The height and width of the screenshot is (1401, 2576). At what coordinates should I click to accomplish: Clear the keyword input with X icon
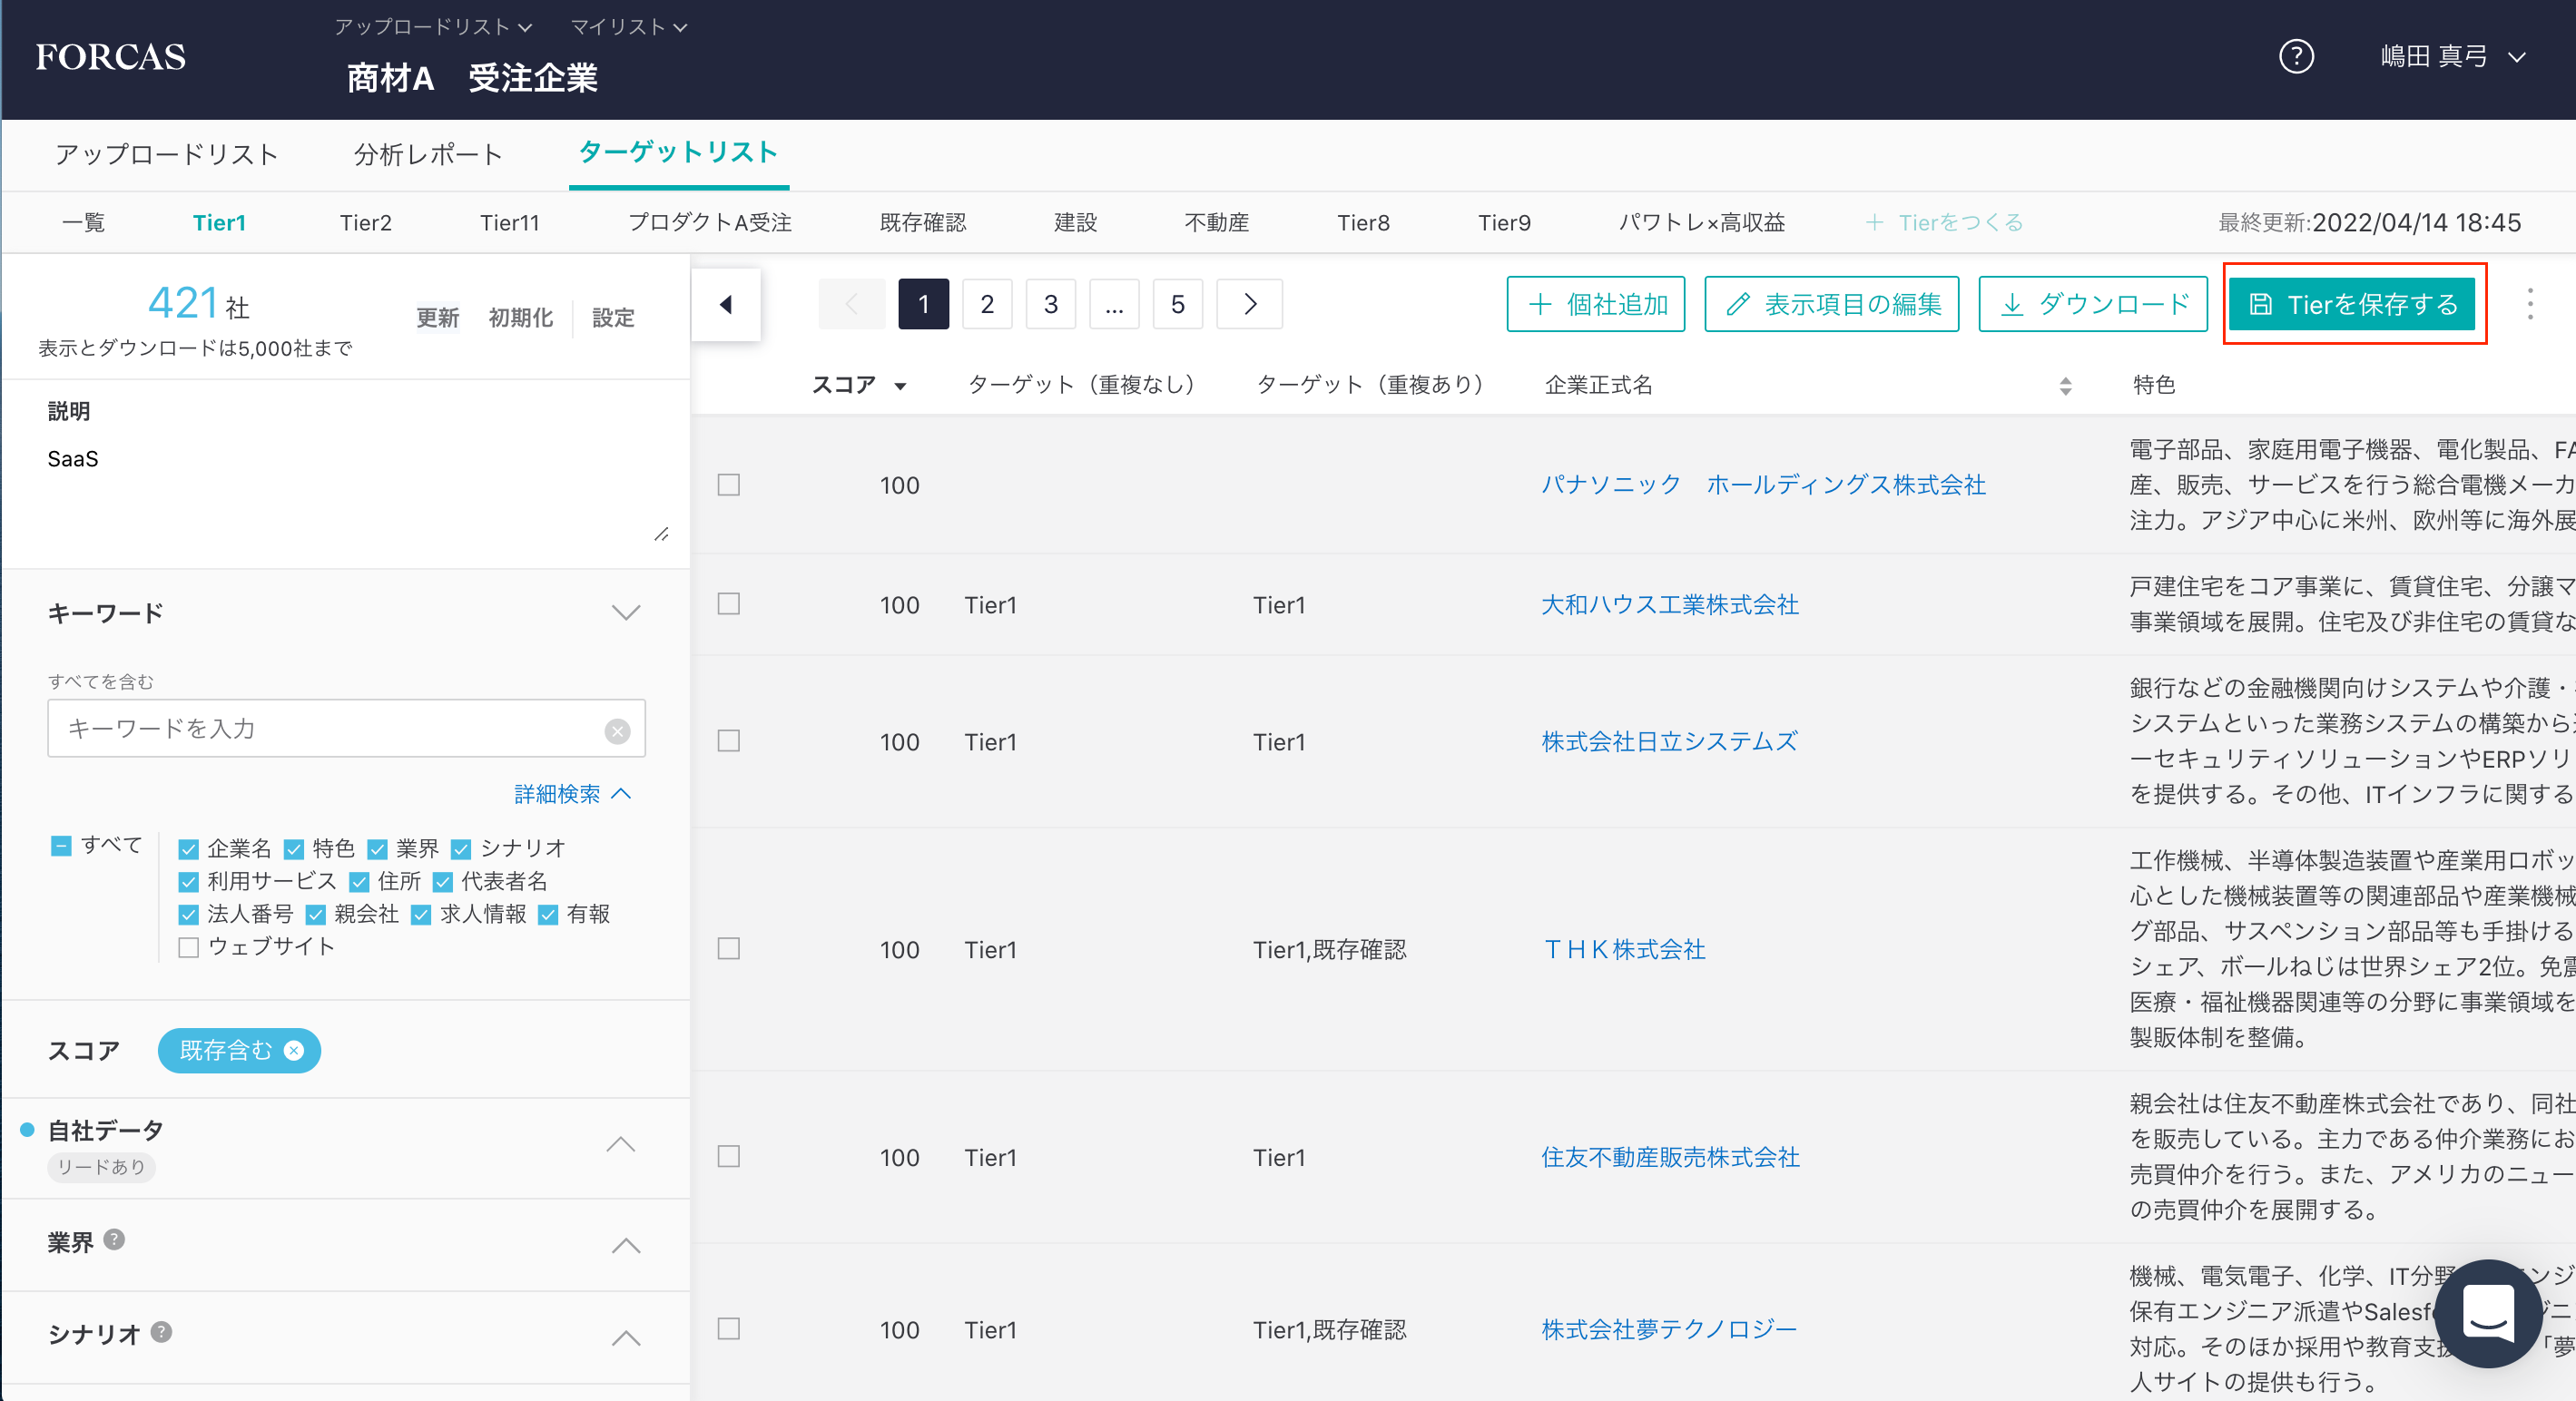617,731
